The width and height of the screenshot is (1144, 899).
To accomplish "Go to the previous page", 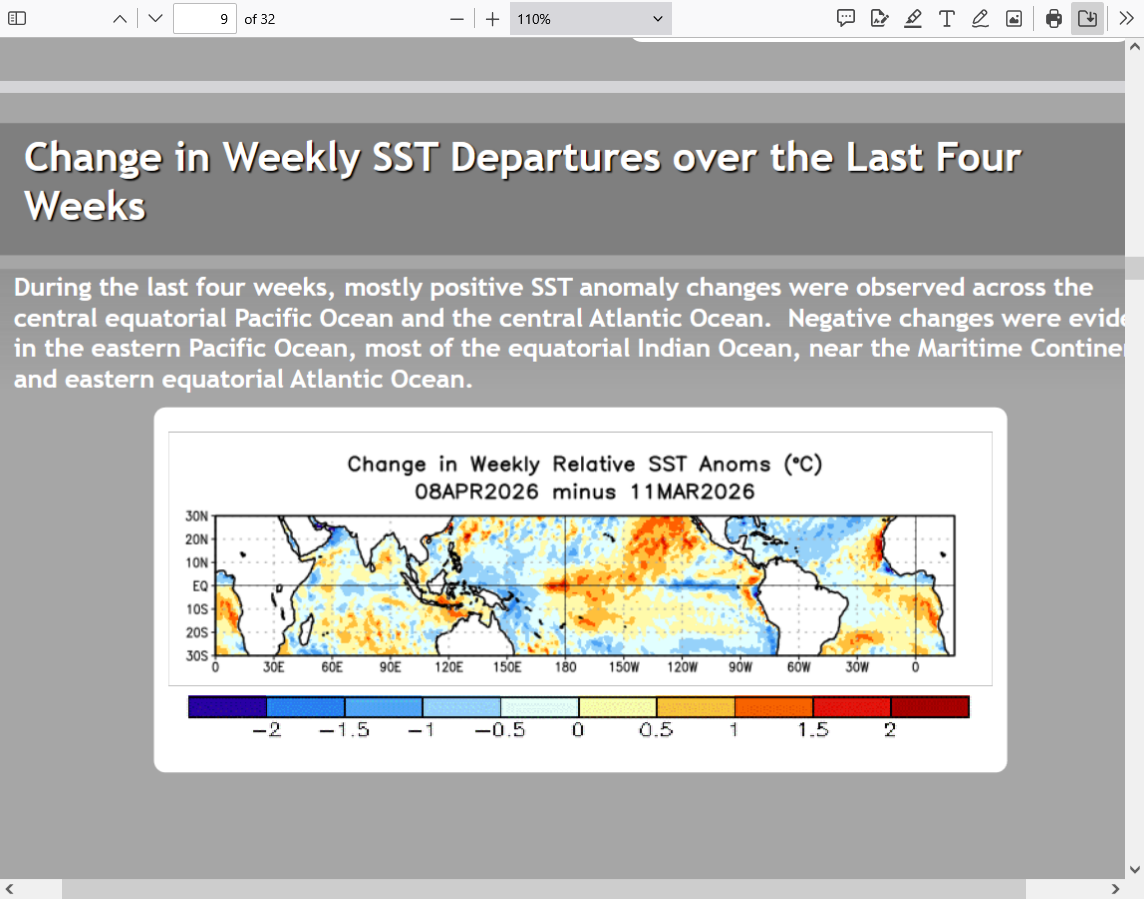I will (120, 18).
